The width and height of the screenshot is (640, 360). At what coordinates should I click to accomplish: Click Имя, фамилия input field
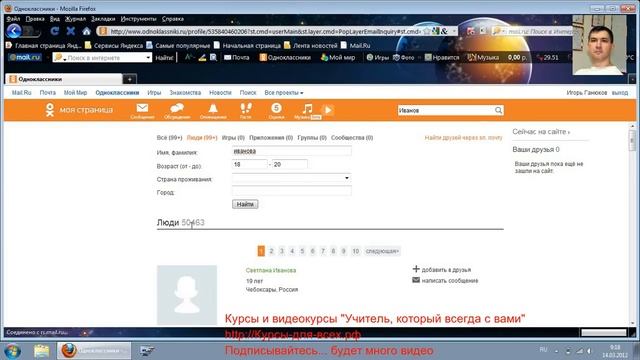point(291,151)
